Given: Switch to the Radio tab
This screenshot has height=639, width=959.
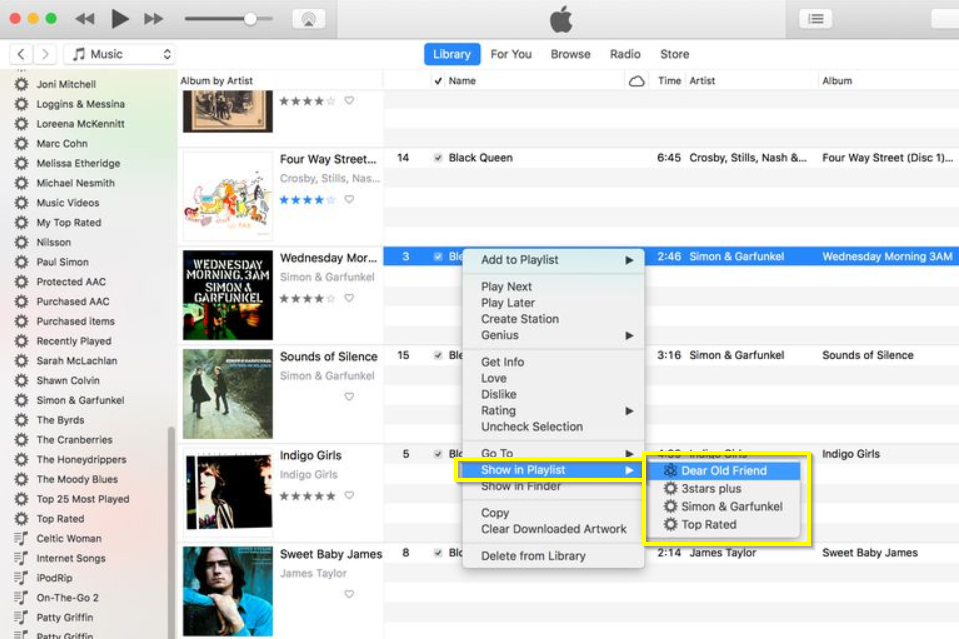Looking at the screenshot, I should (x=625, y=54).
